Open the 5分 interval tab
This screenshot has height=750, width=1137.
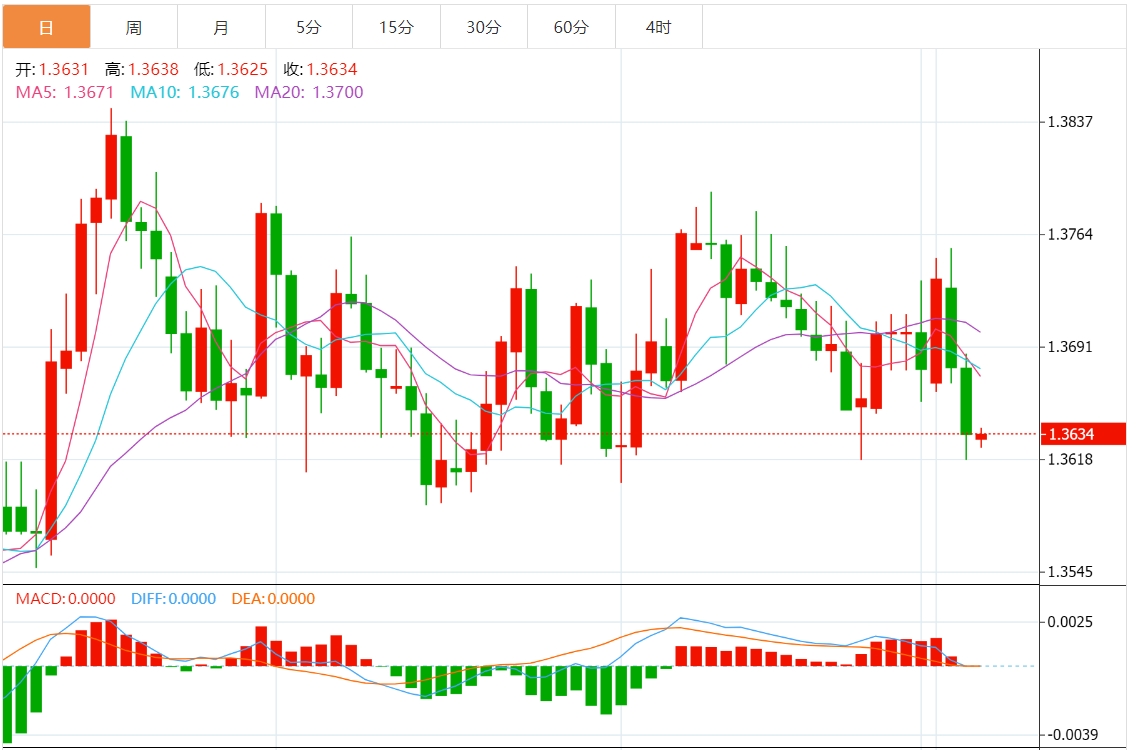coord(309,28)
